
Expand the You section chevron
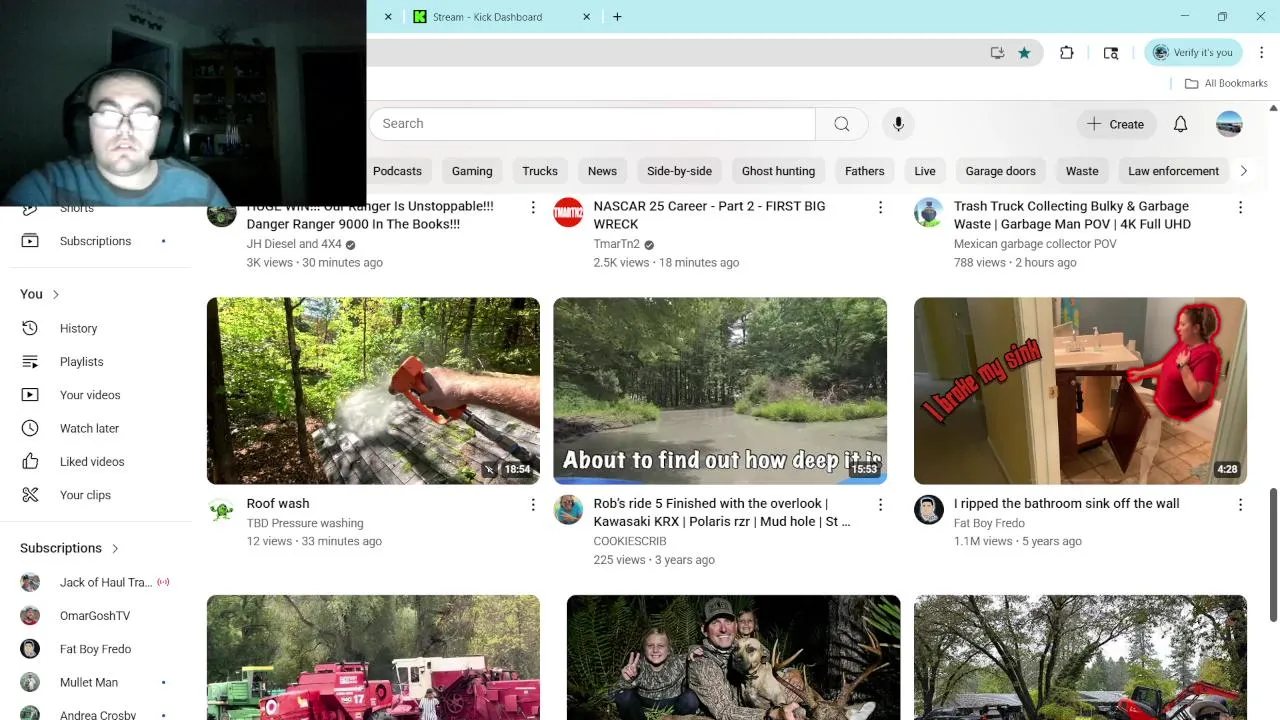[56, 294]
